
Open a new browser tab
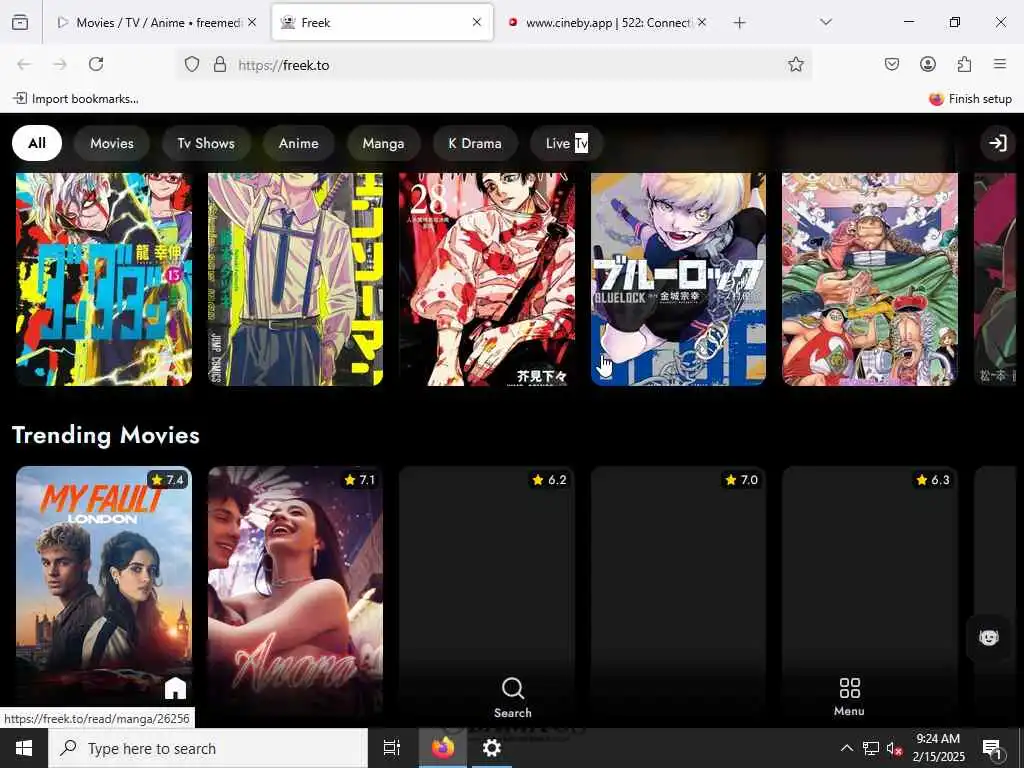739,23
